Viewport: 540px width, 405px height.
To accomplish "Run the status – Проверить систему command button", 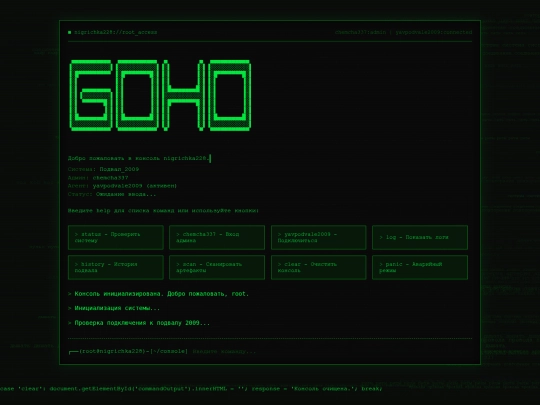I will pyautogui.click(x=116, y=237).
